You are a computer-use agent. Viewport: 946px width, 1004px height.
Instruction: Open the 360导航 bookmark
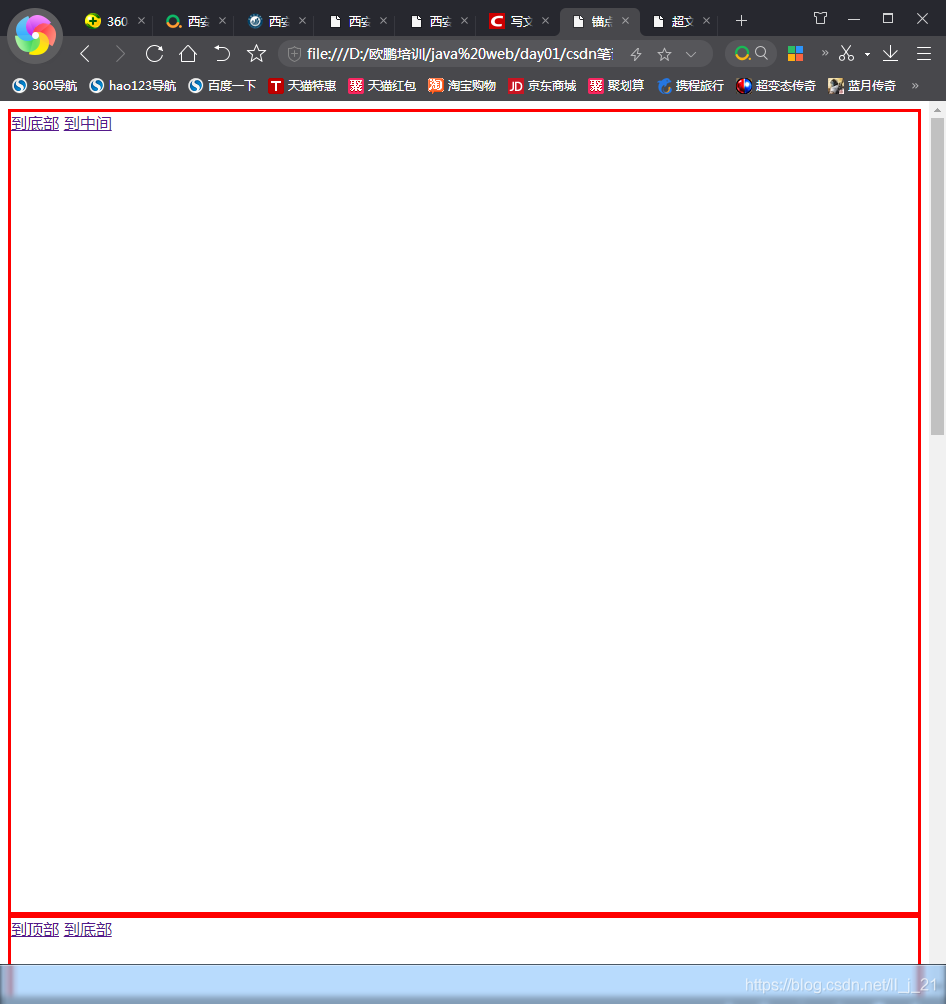pos(45,86)
